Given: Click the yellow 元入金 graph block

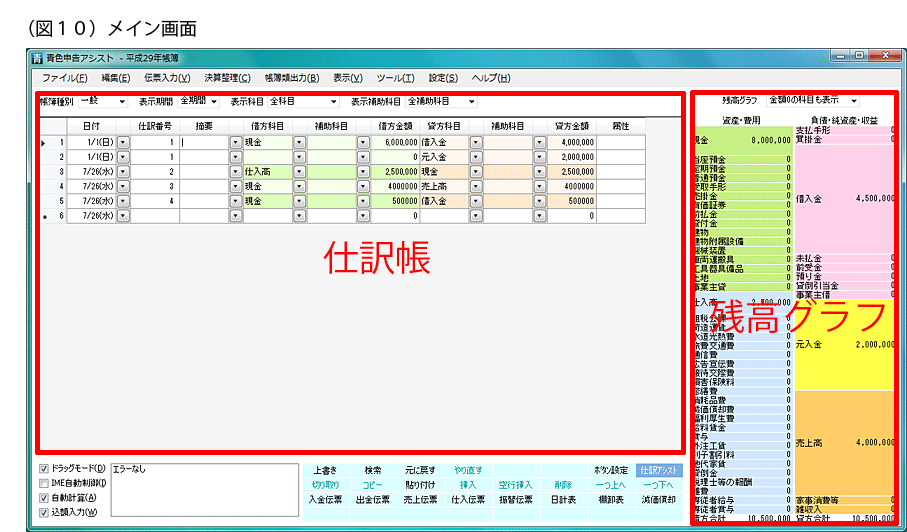Looking at the screenshot, I should coord(845,345).
